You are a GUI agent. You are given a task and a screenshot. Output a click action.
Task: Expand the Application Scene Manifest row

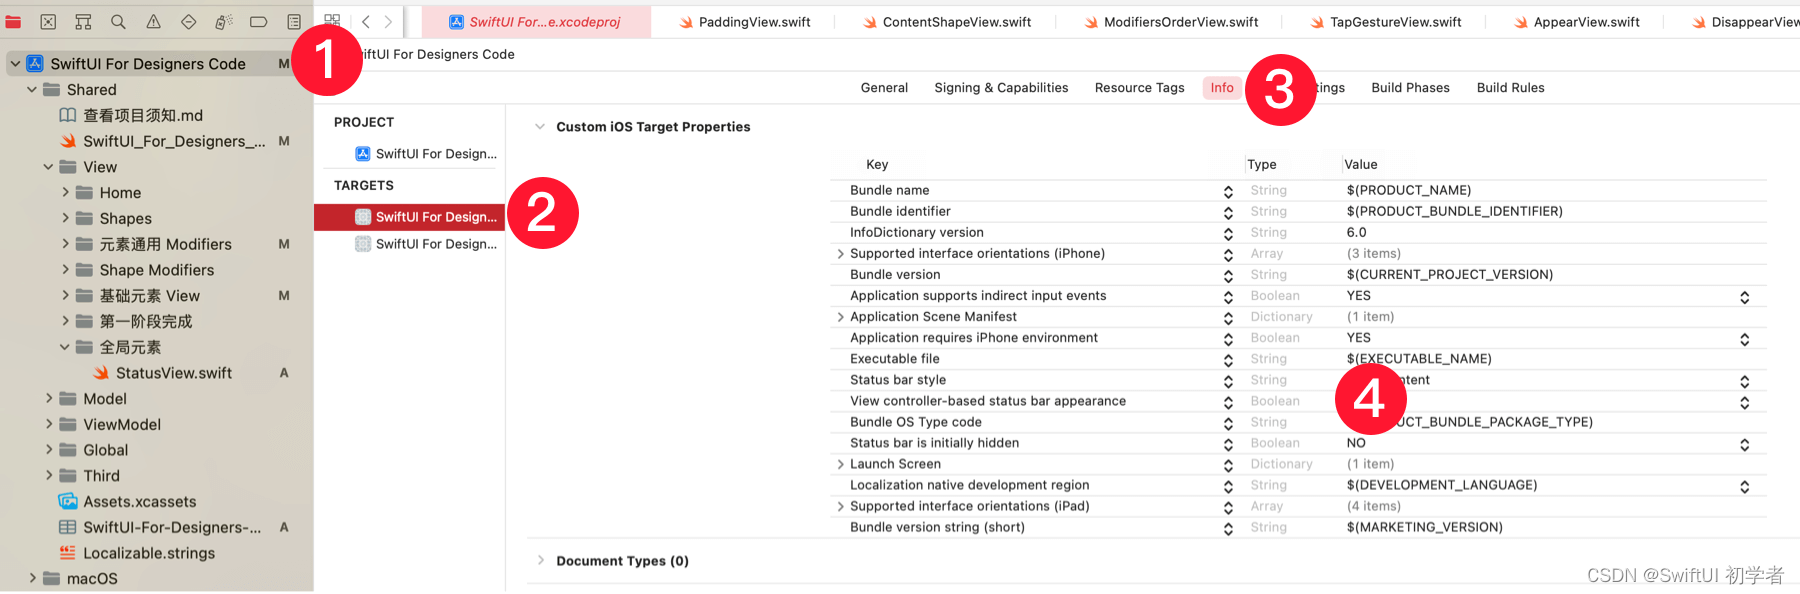[x=840, y=317]
